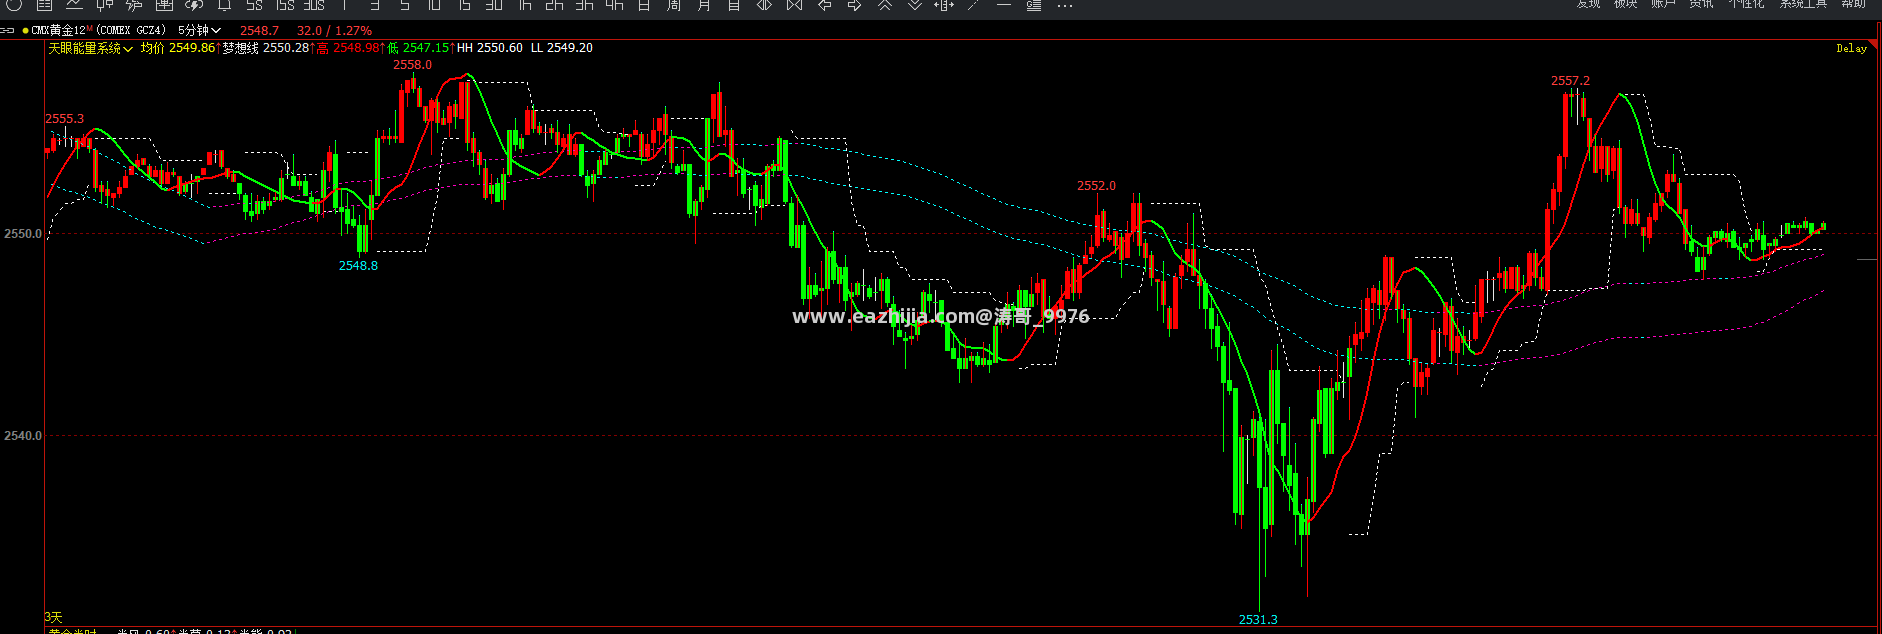
Task: Select the 30S period button
Action: tap(314, 5)
